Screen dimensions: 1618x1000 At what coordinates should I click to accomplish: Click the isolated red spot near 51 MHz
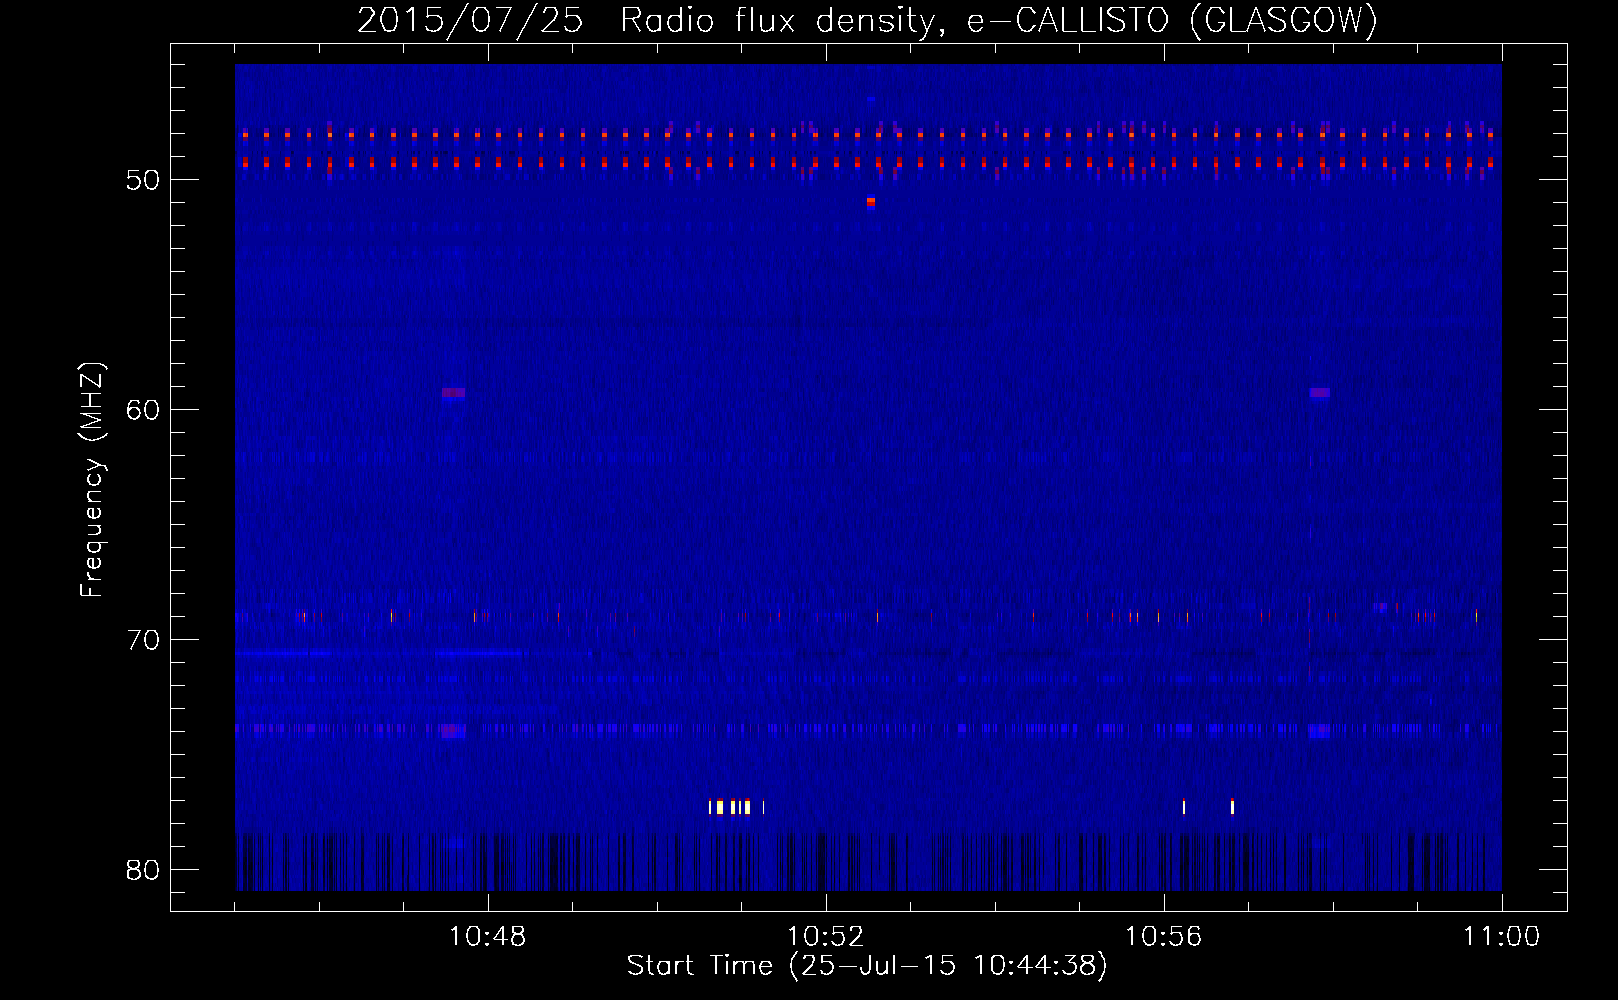click(871, 202)
